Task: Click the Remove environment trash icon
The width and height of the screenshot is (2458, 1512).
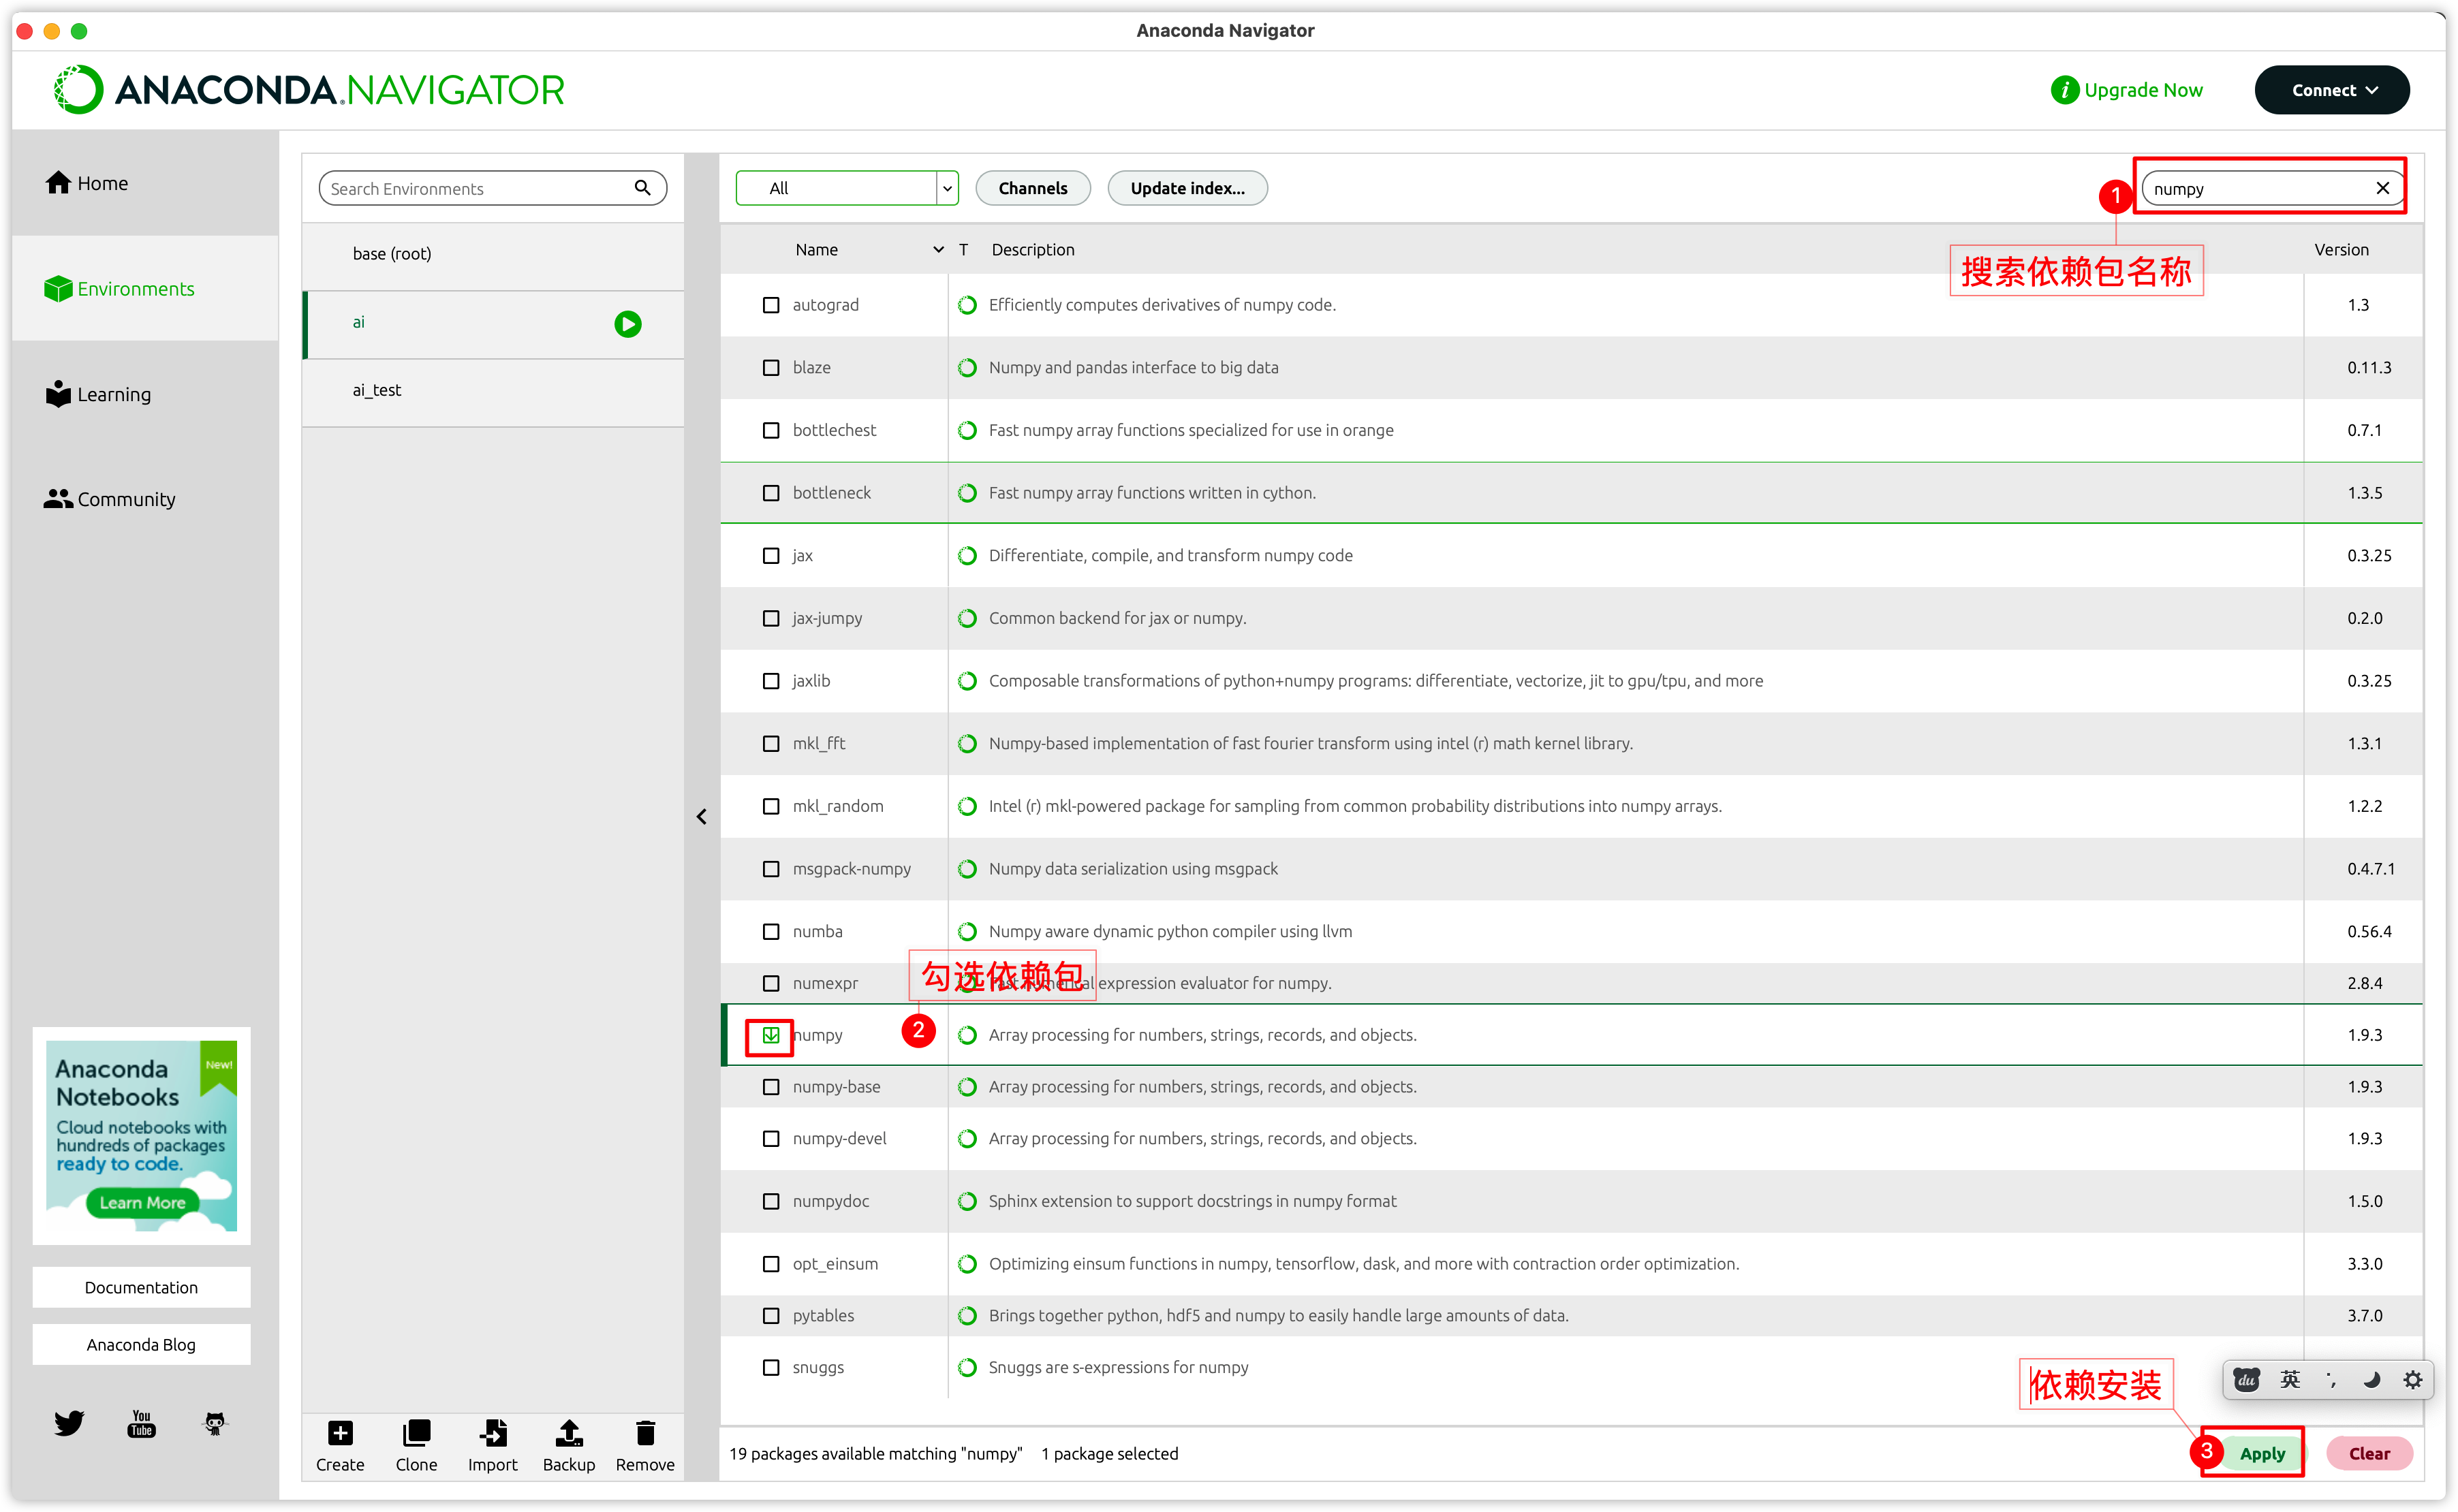Action: point(645,1433)
